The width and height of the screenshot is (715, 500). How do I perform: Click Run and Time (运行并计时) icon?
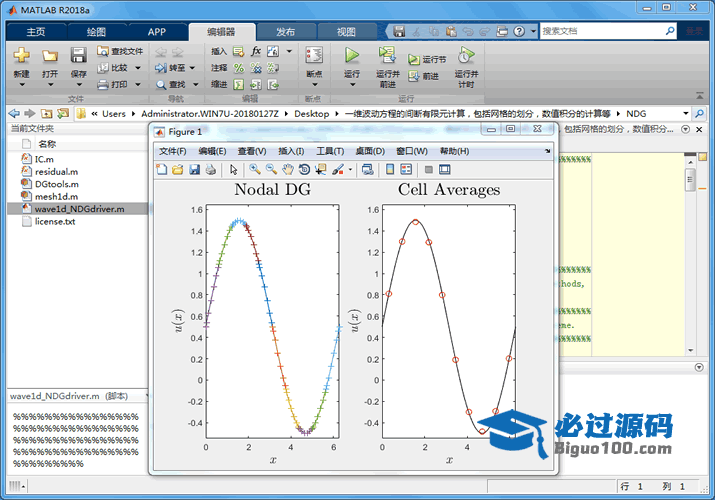pos(466,55)
